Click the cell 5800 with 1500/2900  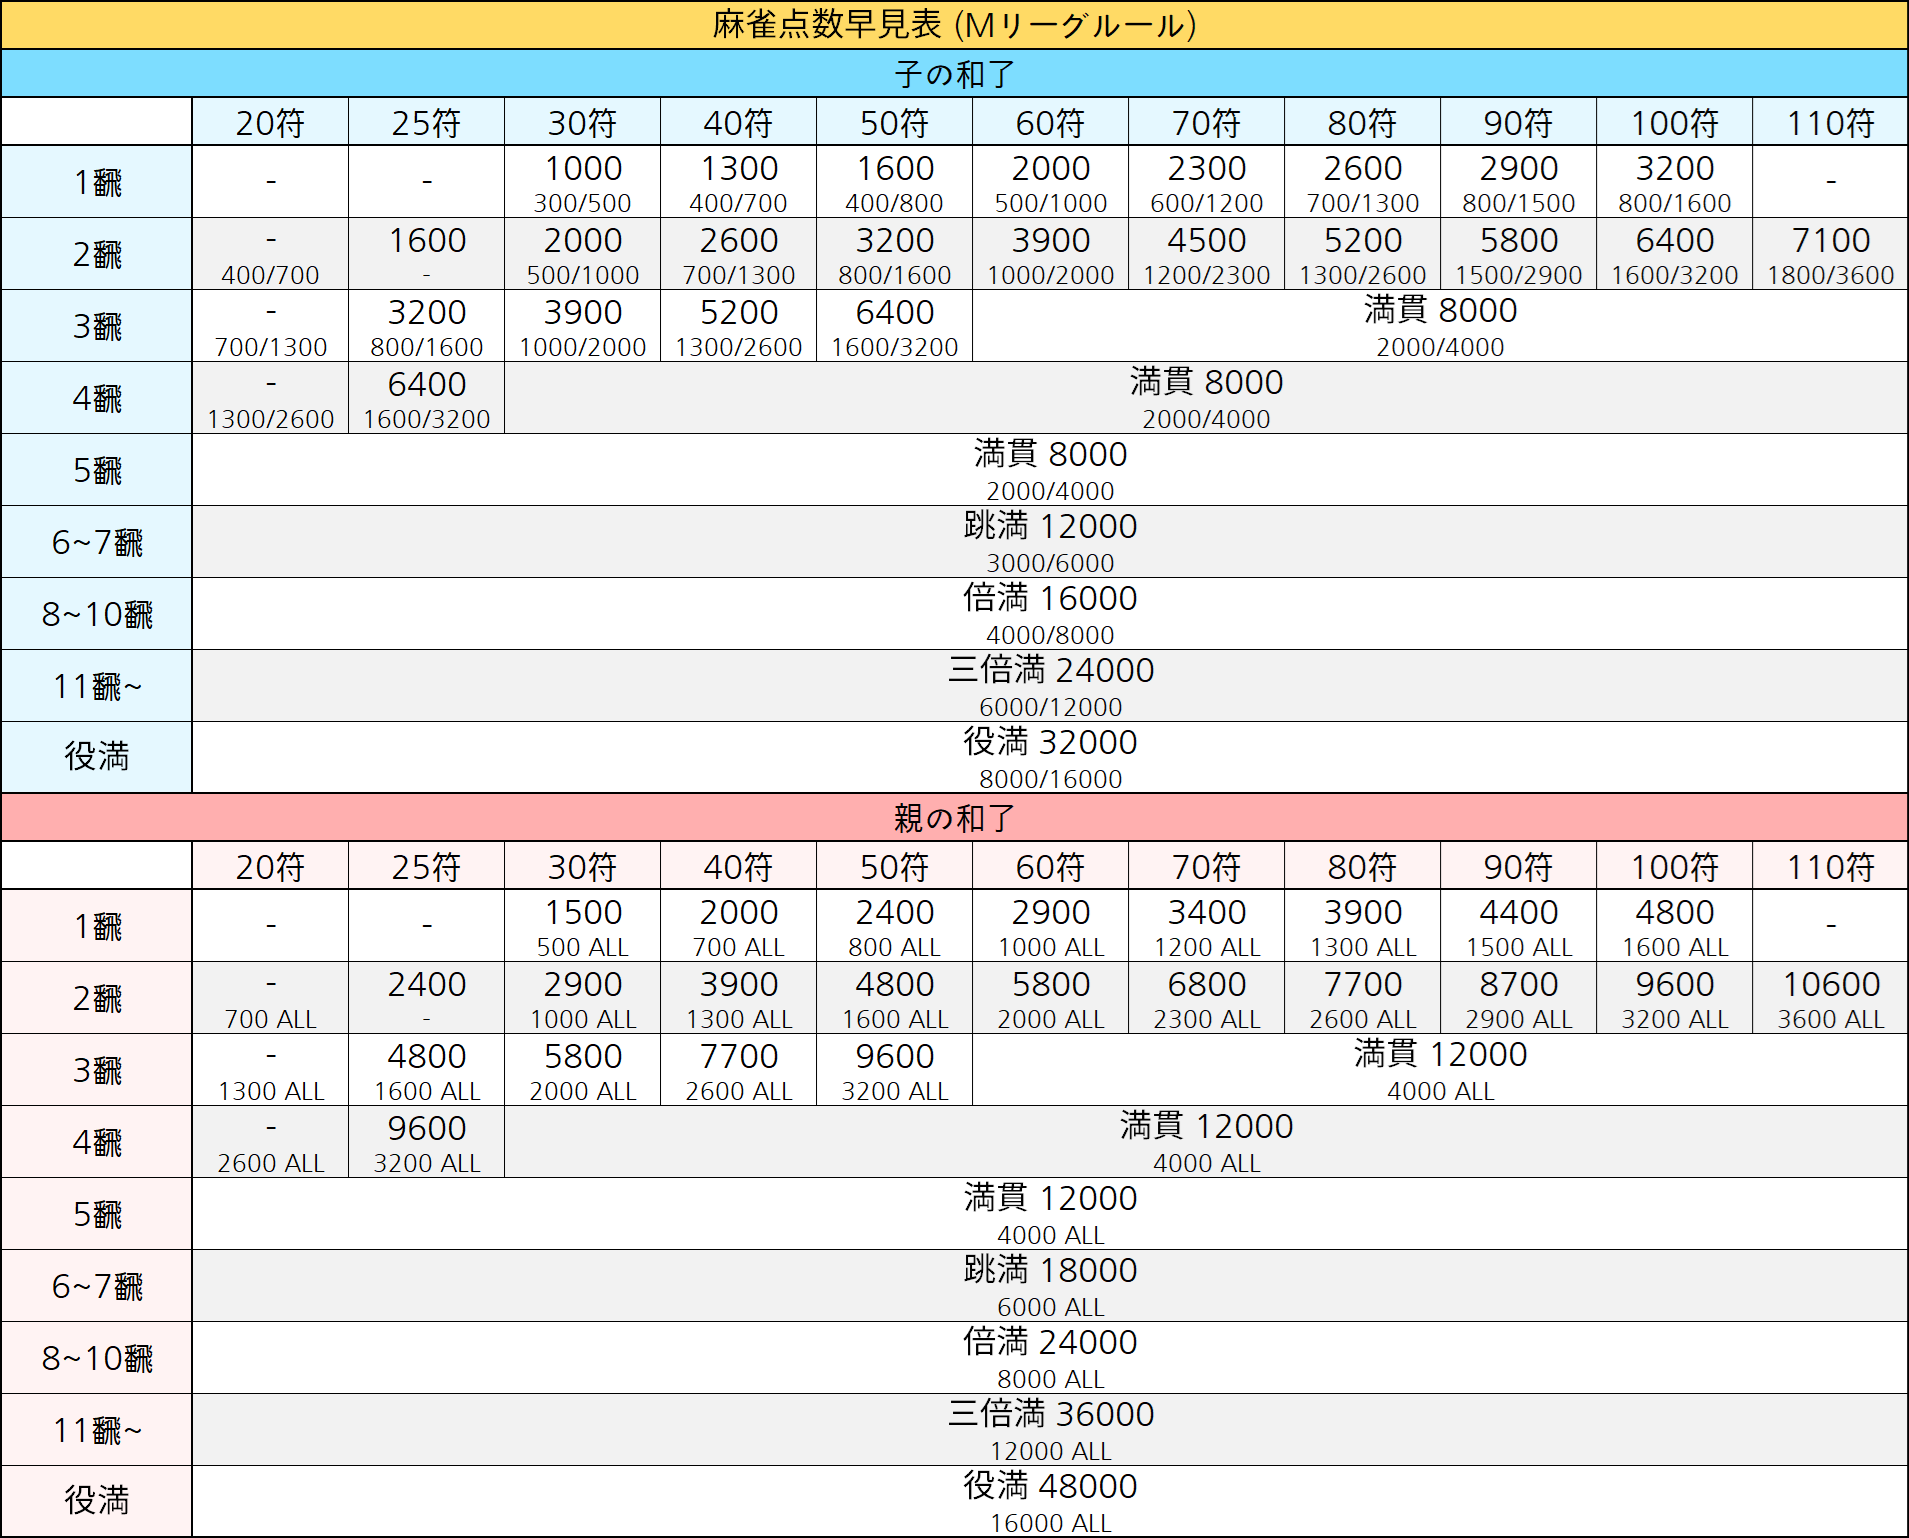coord(1518,254)
